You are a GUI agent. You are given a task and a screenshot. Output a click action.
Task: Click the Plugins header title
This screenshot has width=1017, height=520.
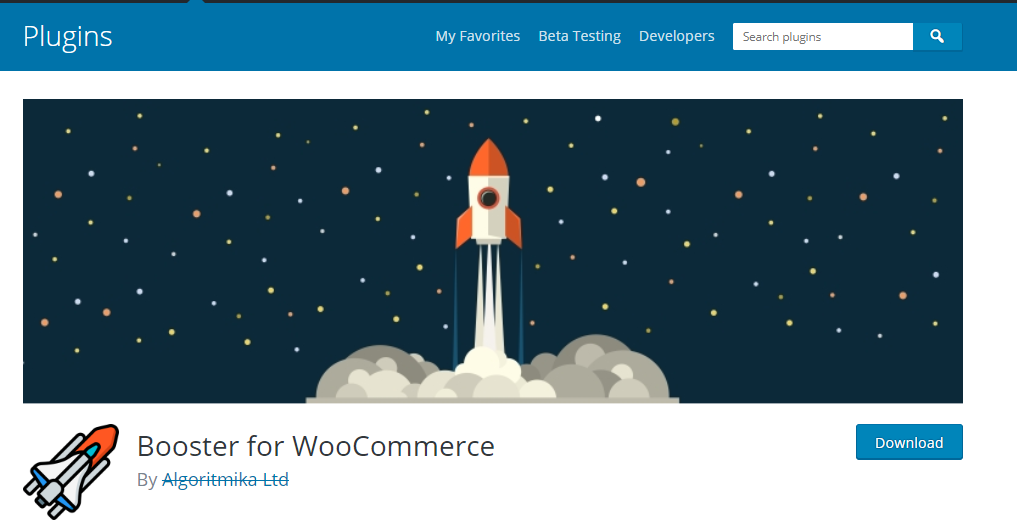click(67, 37)
